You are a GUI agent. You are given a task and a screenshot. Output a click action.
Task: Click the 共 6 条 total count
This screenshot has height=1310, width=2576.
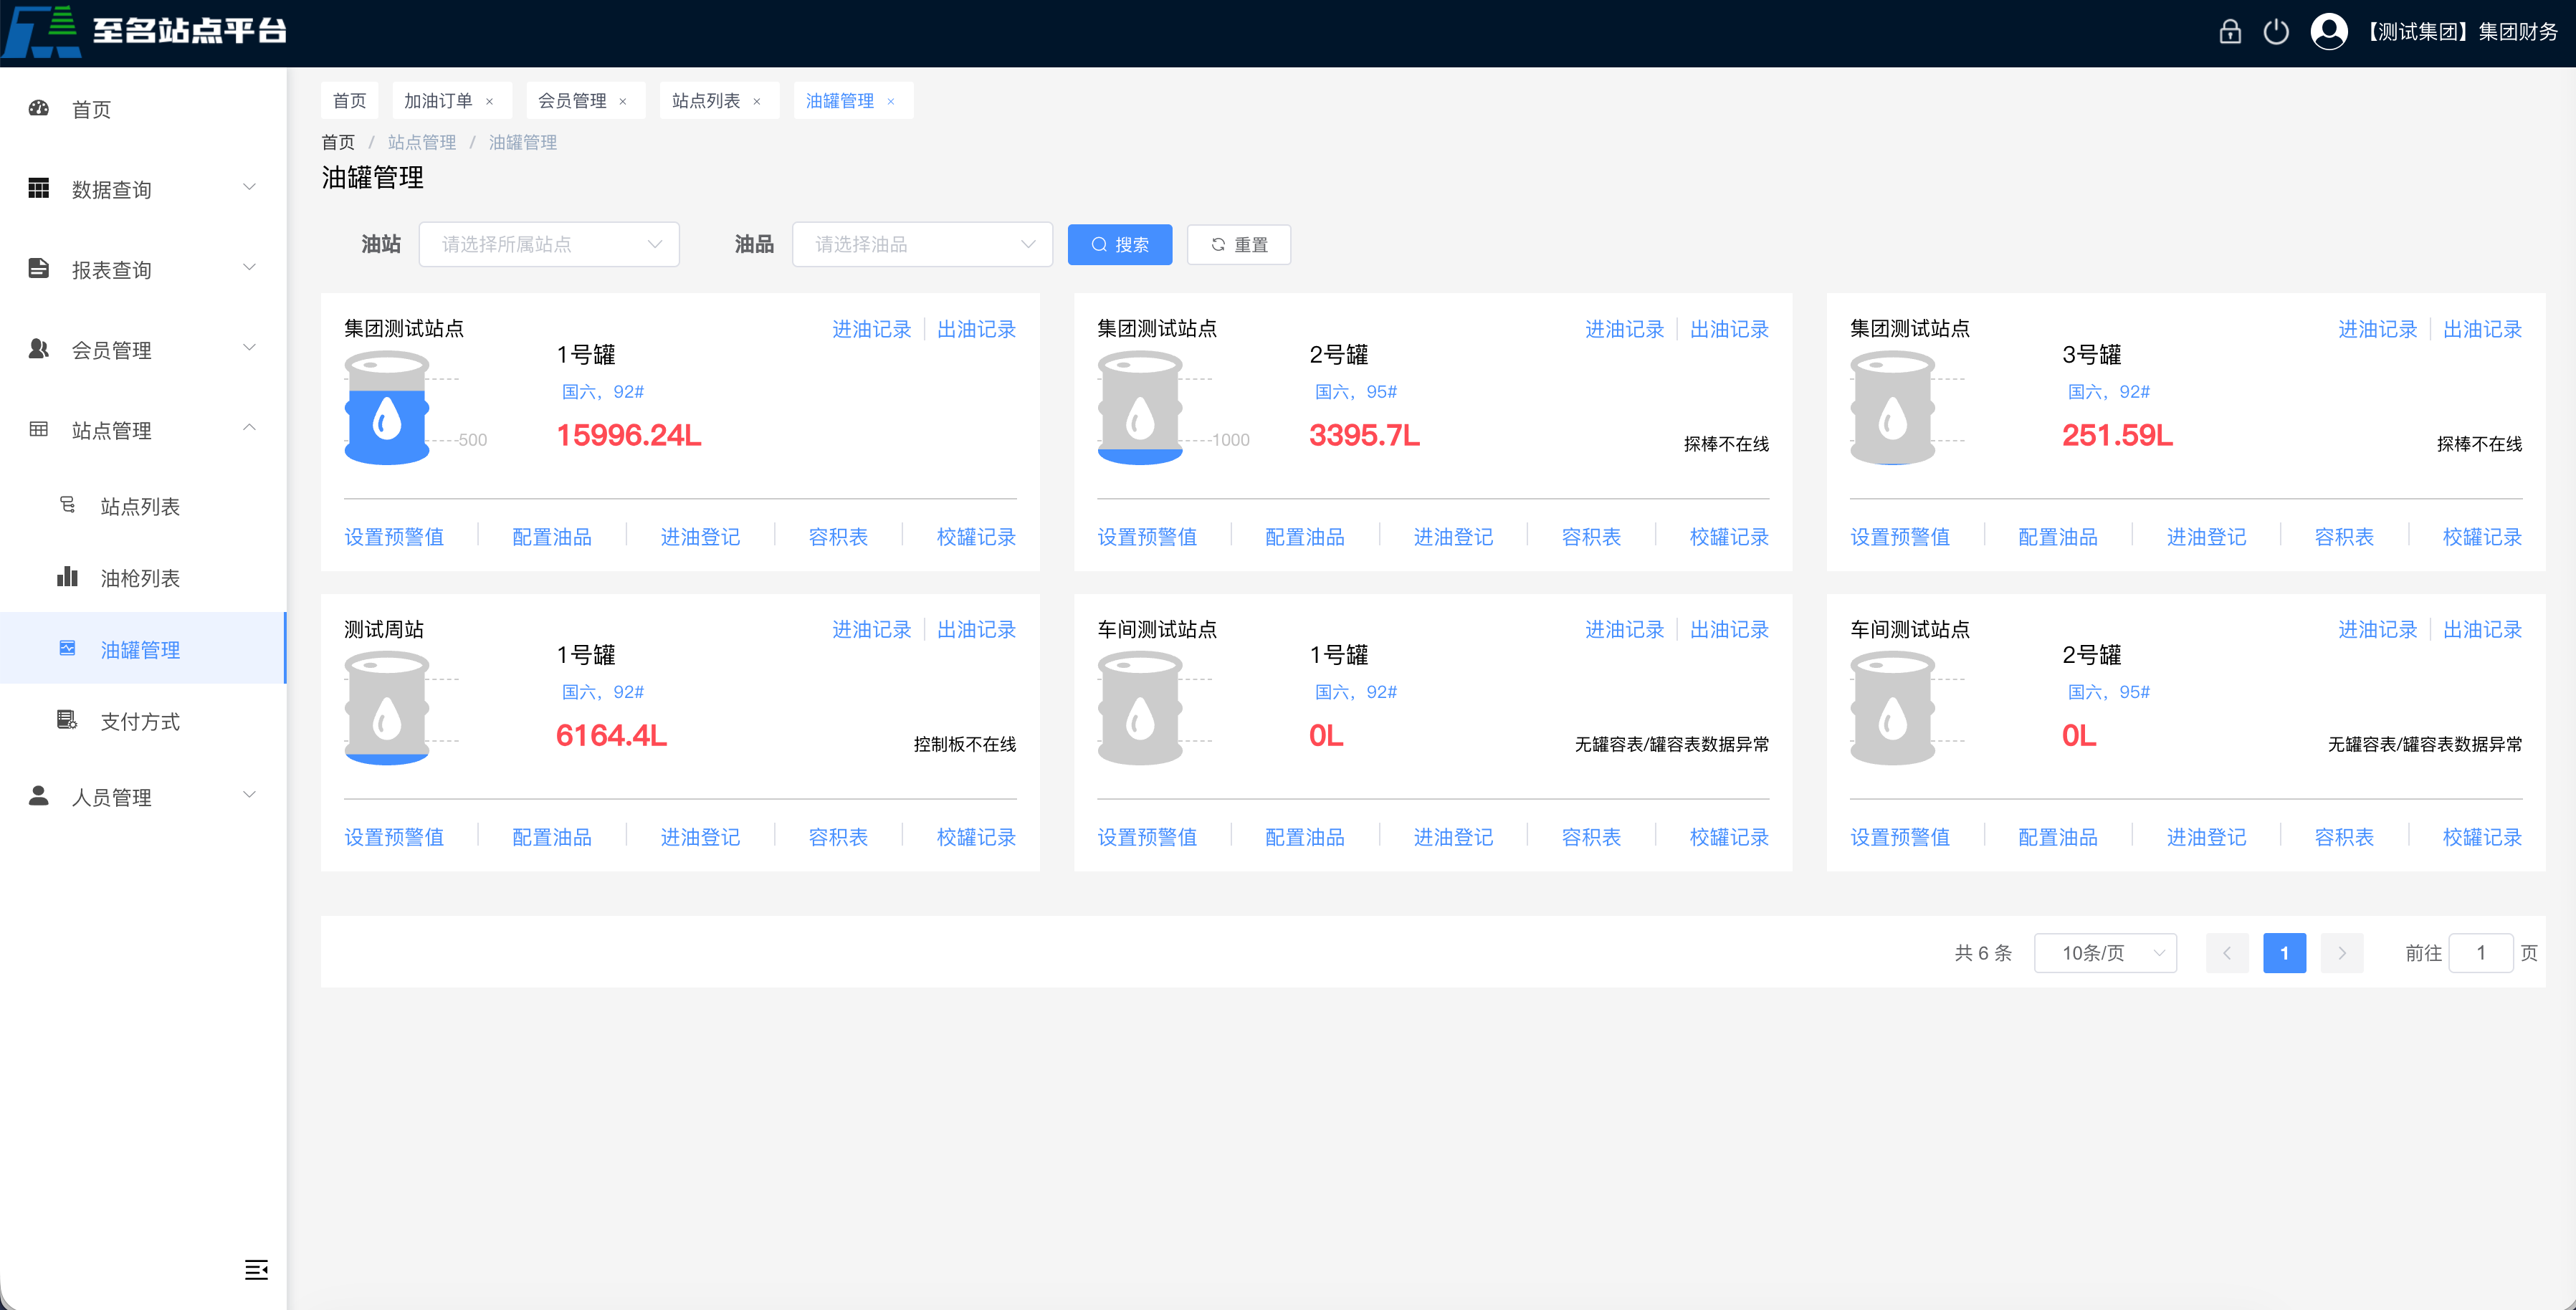coord(1983,953)
